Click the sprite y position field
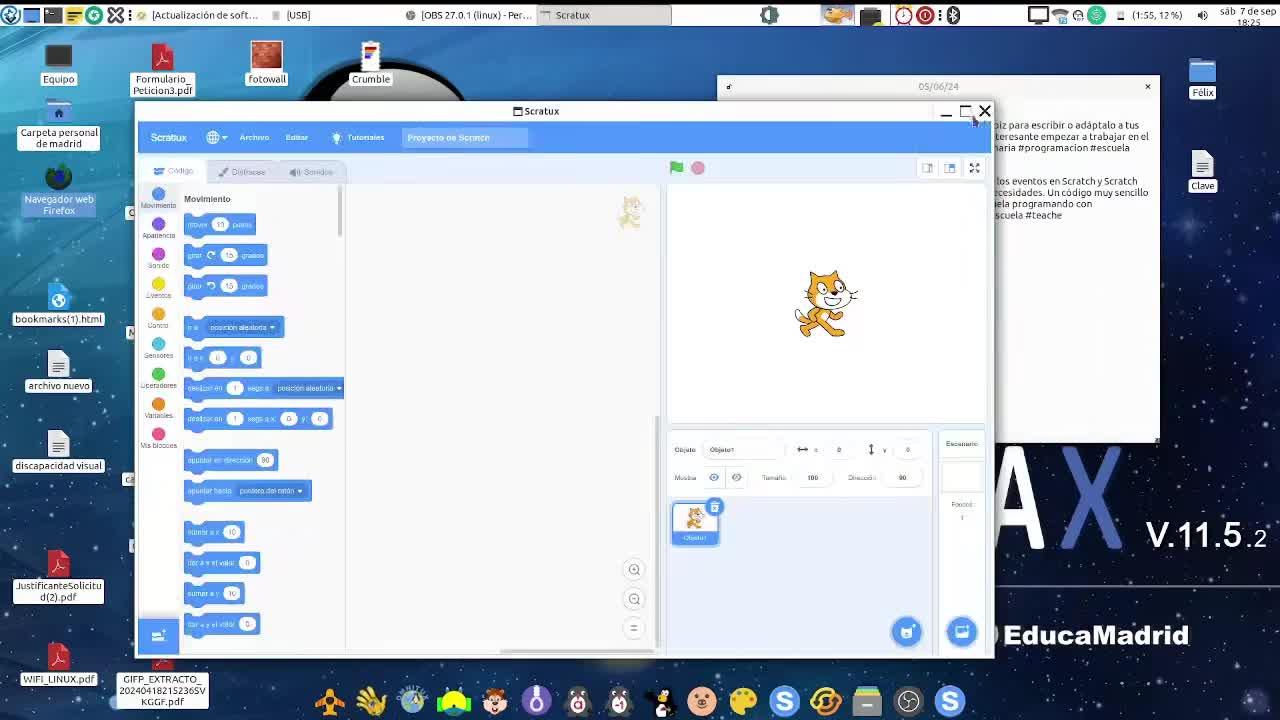Viewport: 1280px width, 720px height. click(908, 450)
